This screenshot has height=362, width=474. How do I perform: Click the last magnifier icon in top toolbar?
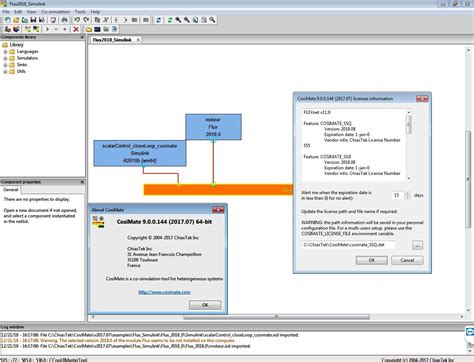click(x=212, y=20)
